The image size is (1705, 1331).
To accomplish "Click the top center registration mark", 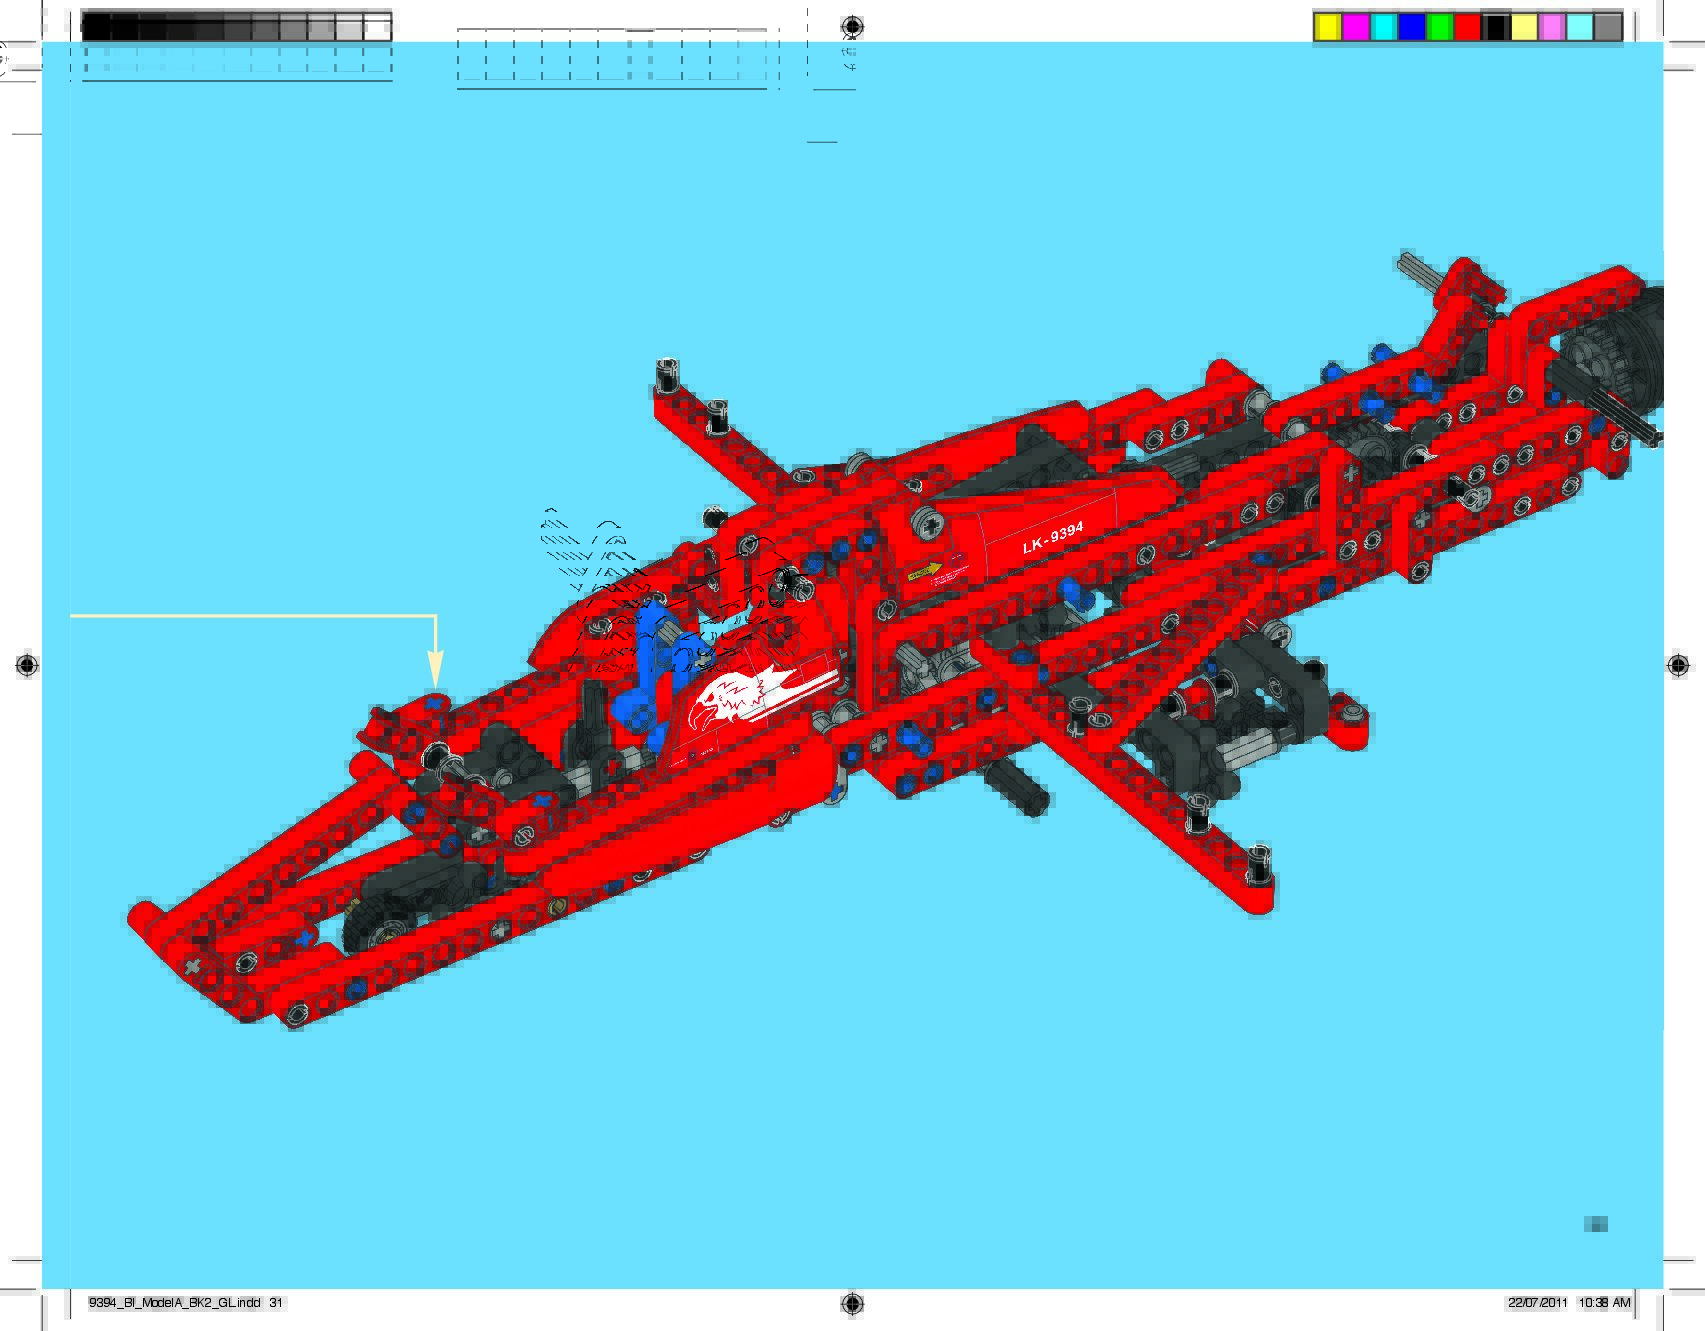I will pyautogui.click(x=852, y=26).
